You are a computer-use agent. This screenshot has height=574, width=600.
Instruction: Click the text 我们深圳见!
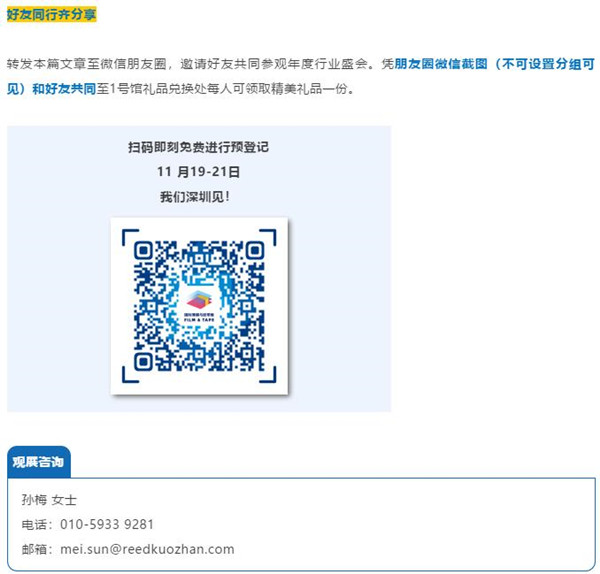point(195,197)
